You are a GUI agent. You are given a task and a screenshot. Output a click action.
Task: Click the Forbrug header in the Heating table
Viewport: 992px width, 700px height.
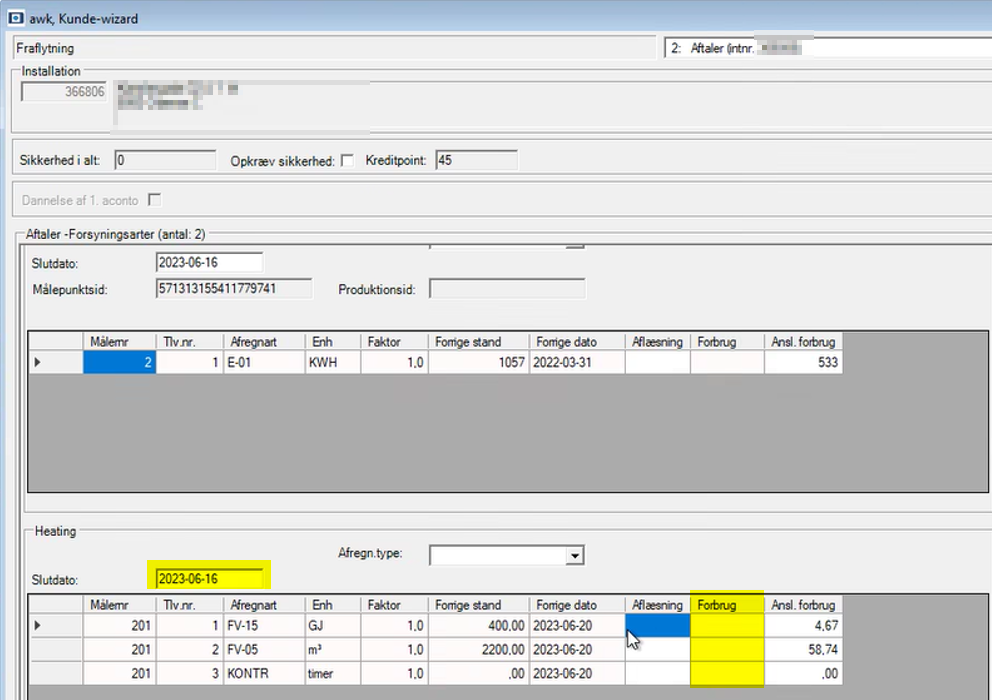[x=727, y=605]
